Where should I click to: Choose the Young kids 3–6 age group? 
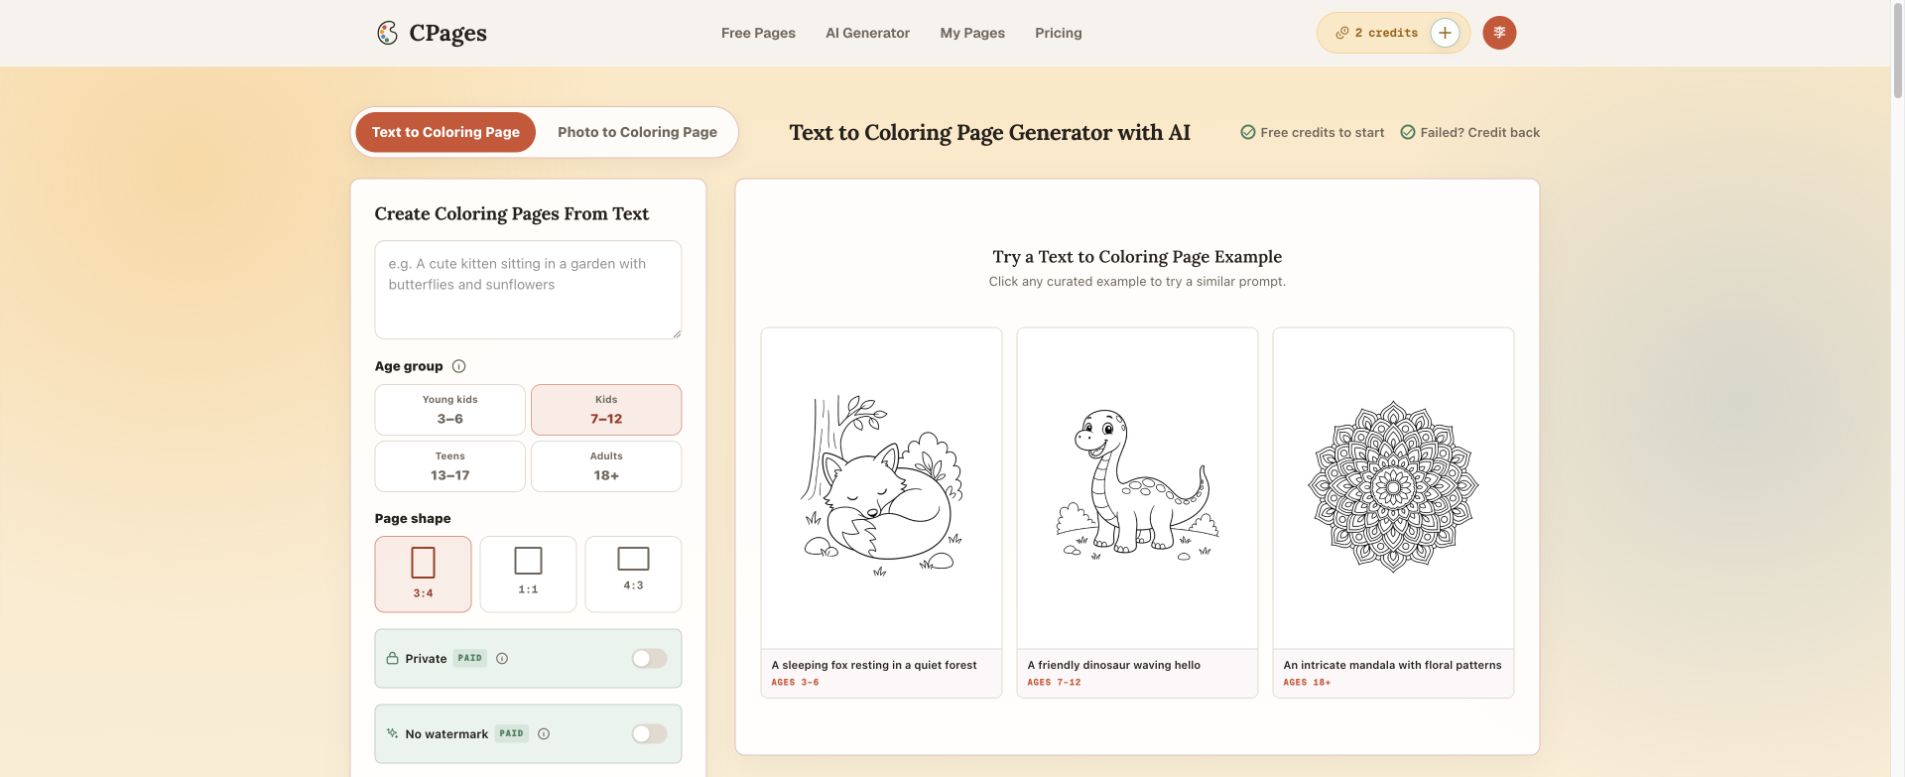pos(450,410)
